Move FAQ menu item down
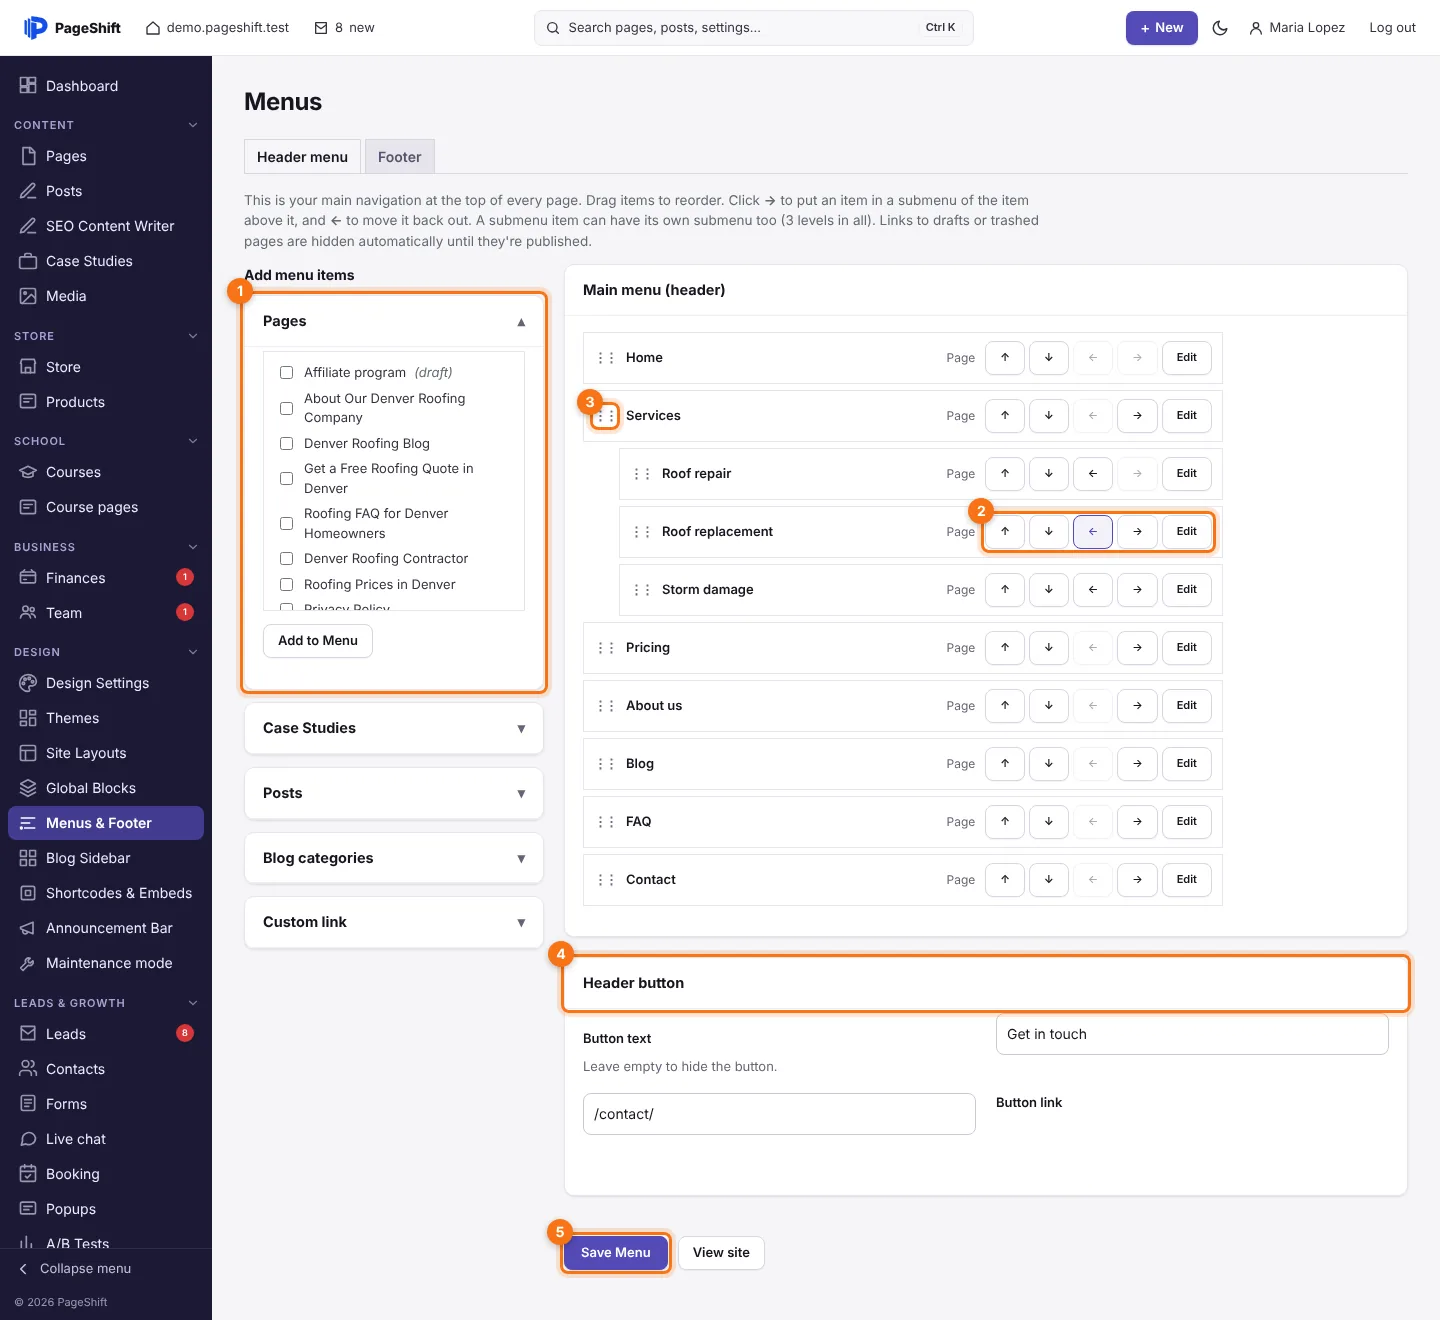The image size is (1440, 1320). pos(1049,822)
